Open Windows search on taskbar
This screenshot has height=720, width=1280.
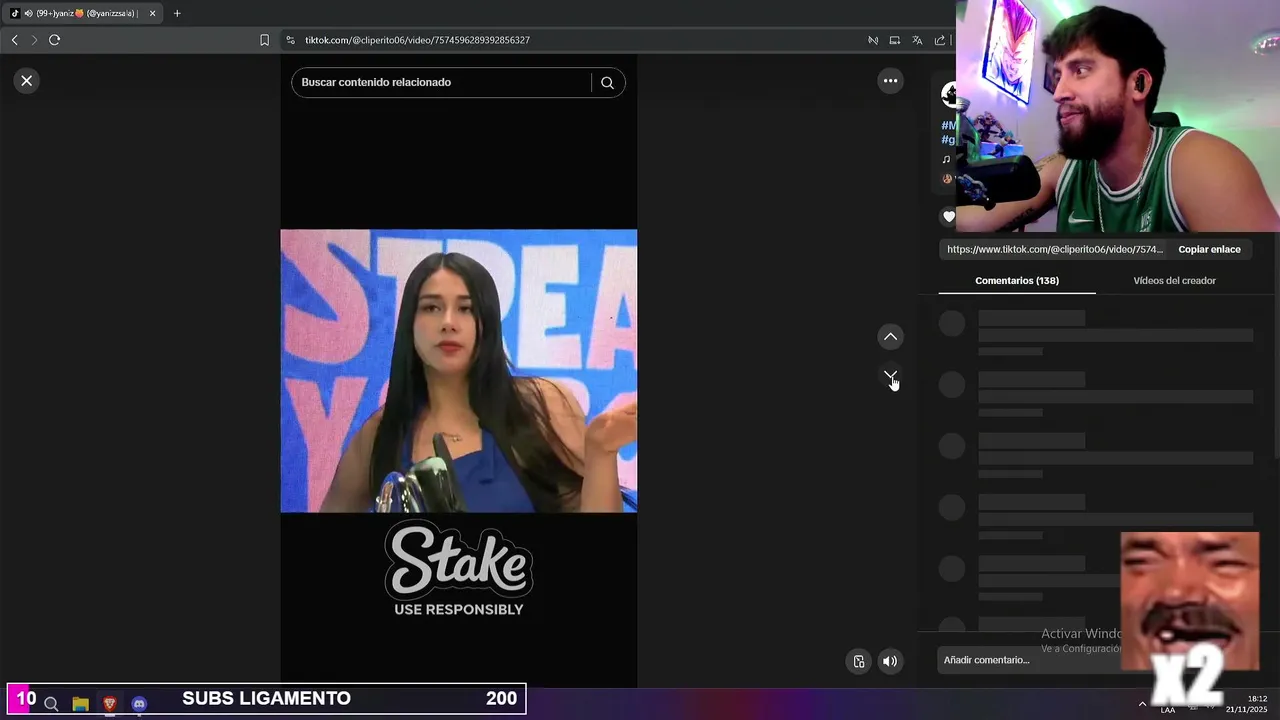click(51, 704)
